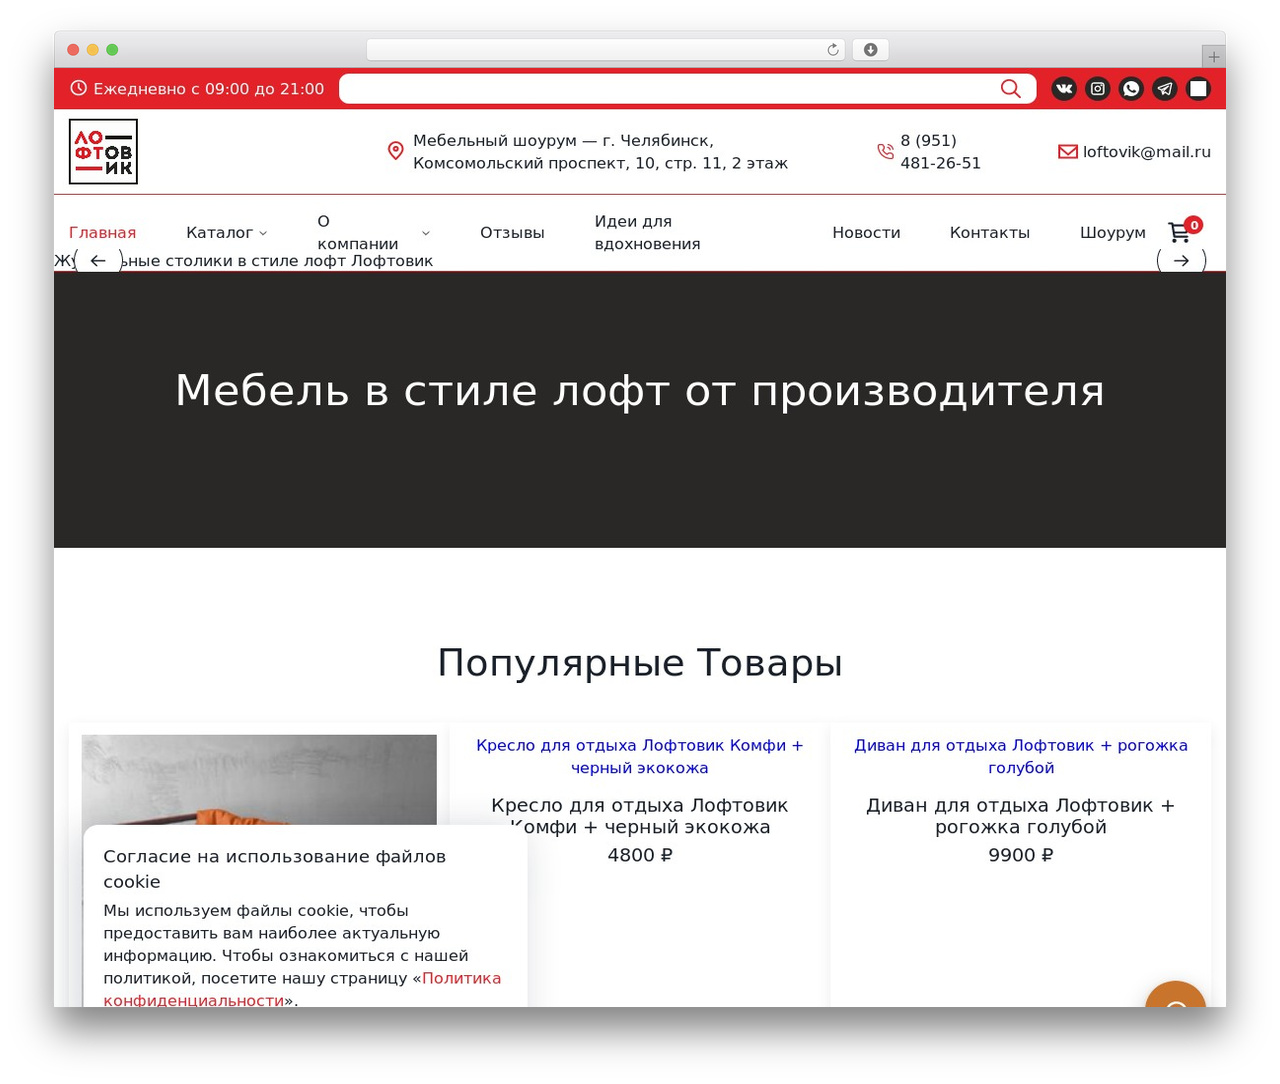Open a new browser tab
This screenshot has height=1084, width=1280.
(x=1214, y=57)
